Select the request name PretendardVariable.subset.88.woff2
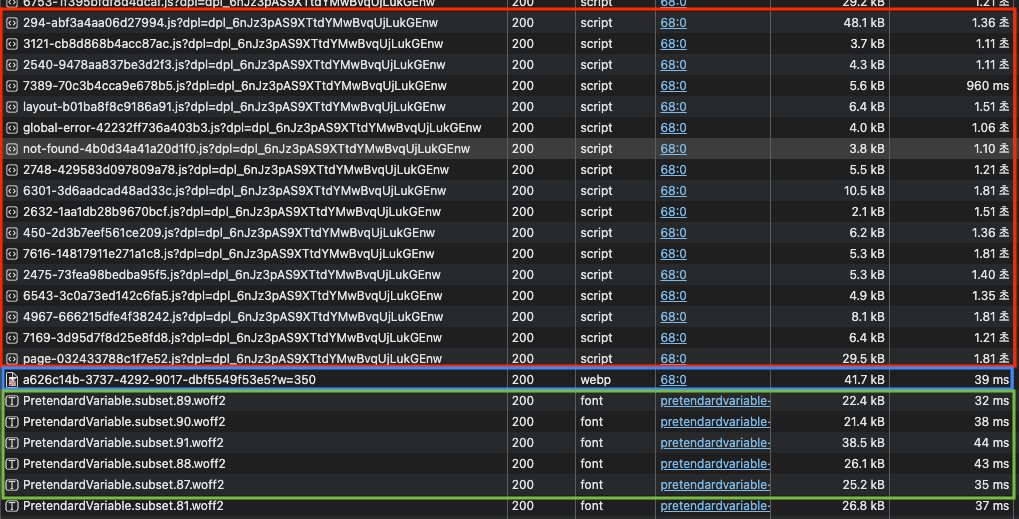This screenshot has width=1019, height=519. [x=124, y=464]
